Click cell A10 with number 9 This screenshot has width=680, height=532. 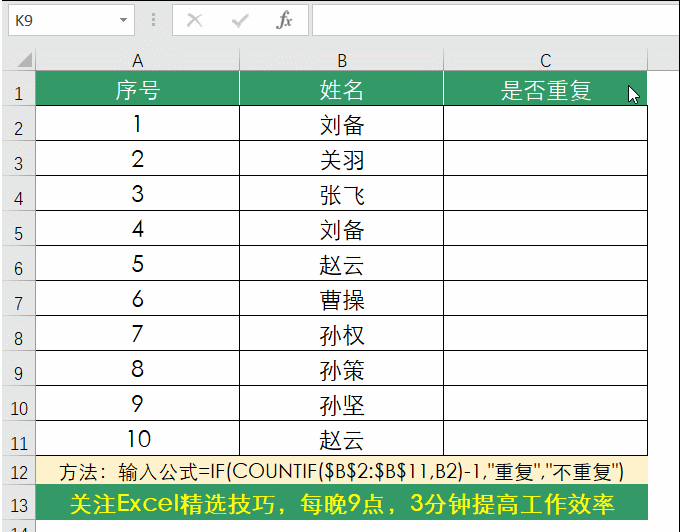click(x=137, y=404)
